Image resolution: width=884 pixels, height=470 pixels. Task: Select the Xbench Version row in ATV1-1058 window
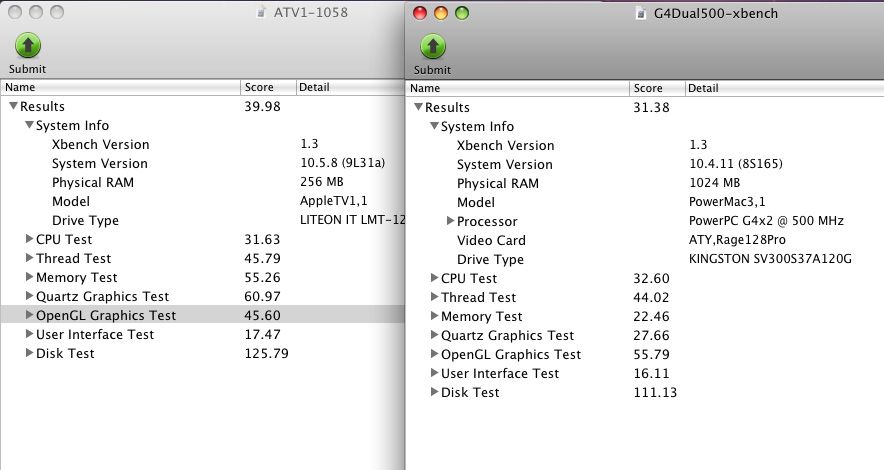click(x=202, y=144)
